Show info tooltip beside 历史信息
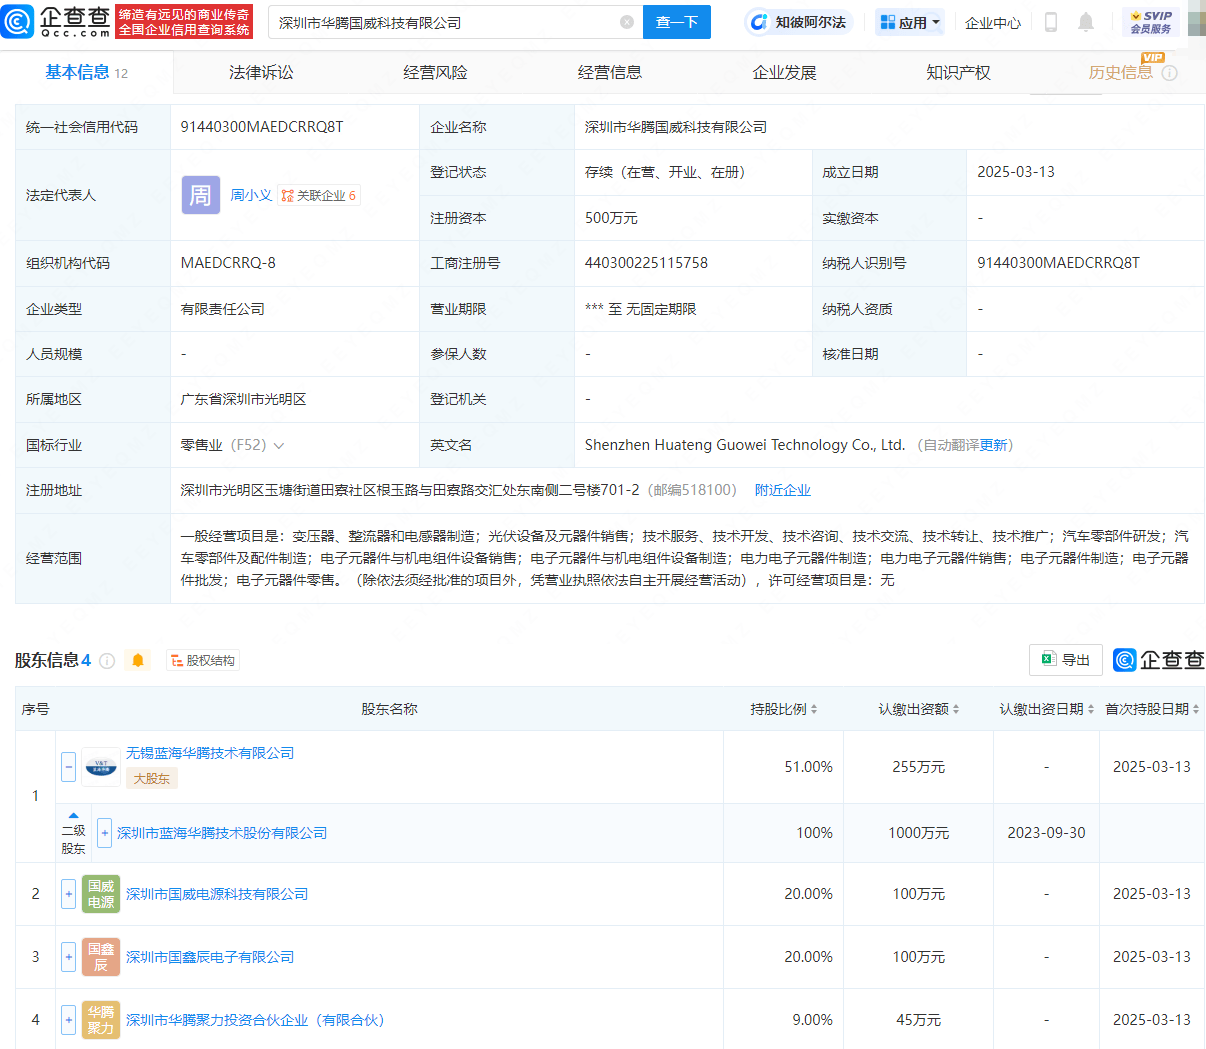Image resolution: width=1206 pixels, height=1049 pixels. (1170, 73)
